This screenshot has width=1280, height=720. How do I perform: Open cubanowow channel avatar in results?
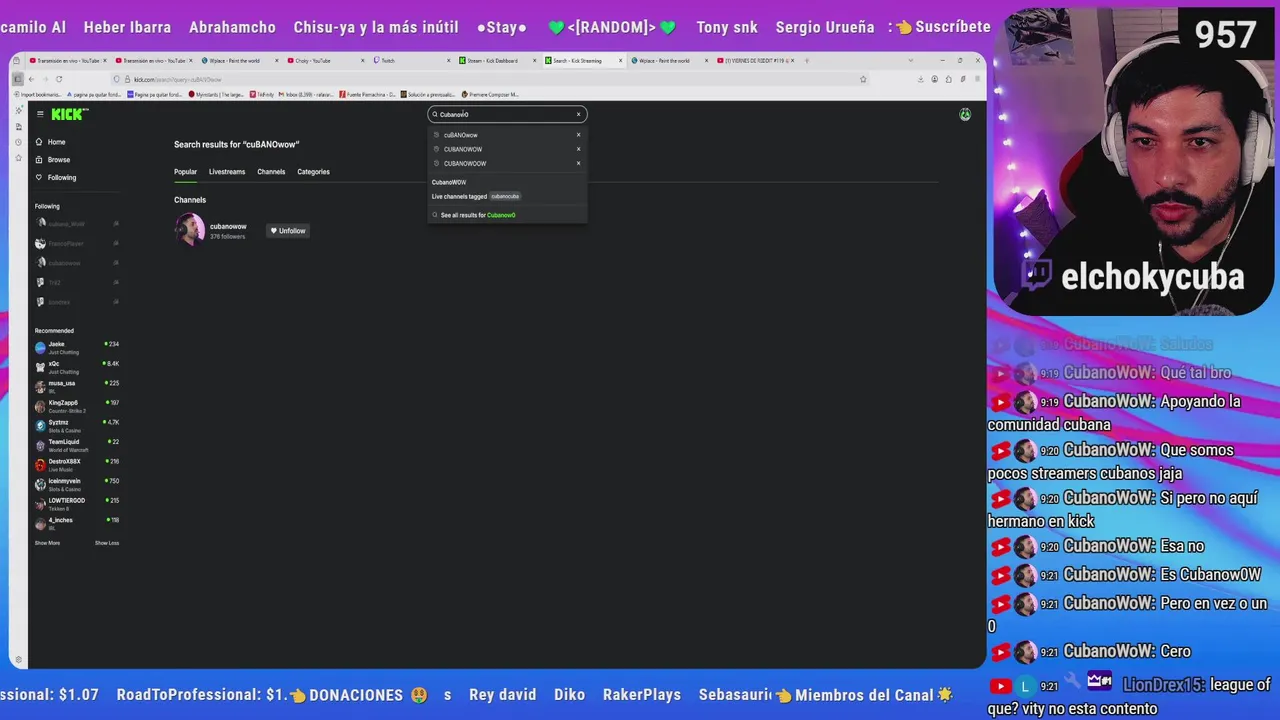[x=189, y=230]
